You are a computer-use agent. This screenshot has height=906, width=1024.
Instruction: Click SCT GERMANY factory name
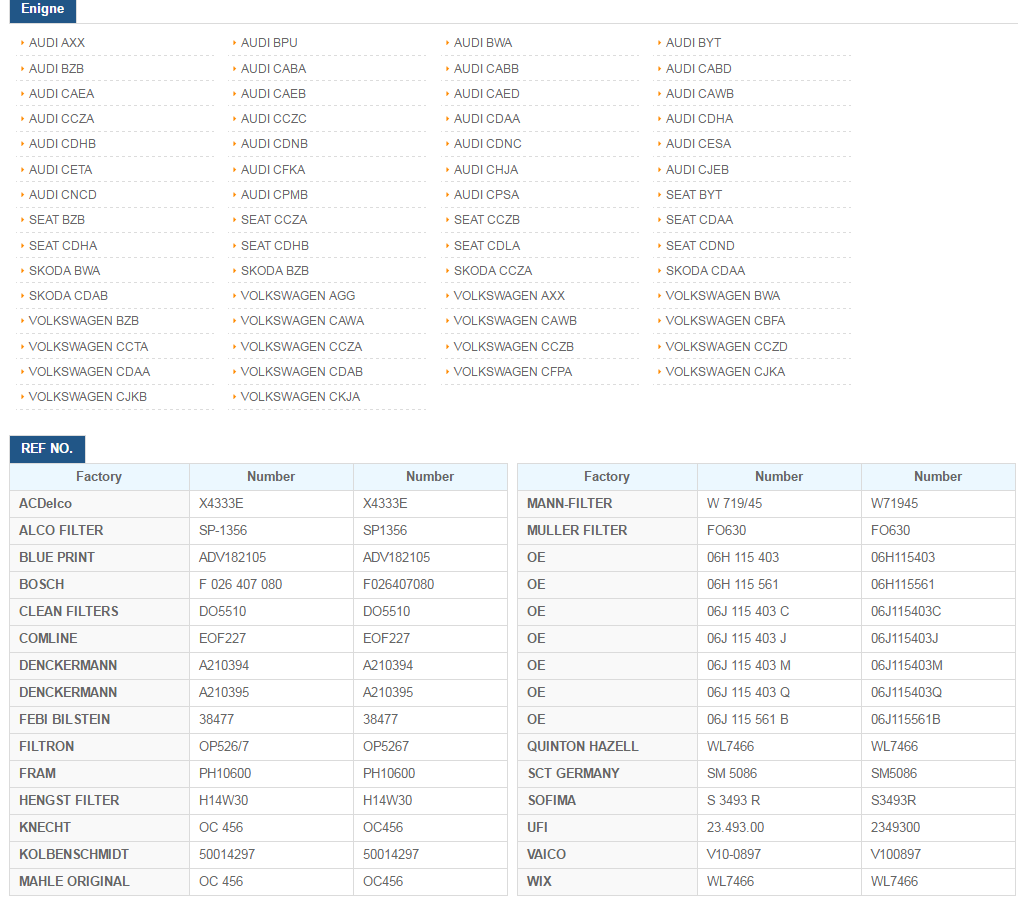(x=573, y=773)
